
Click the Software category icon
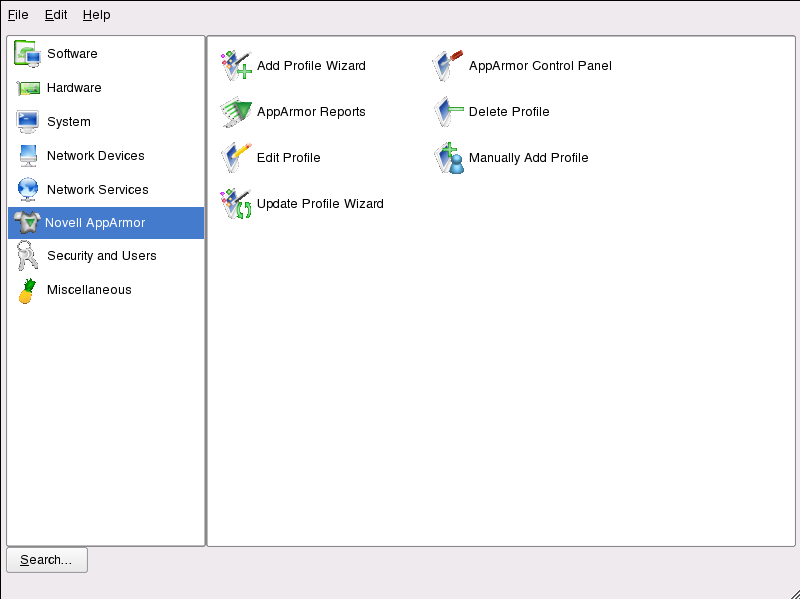[x=28, y=54]
